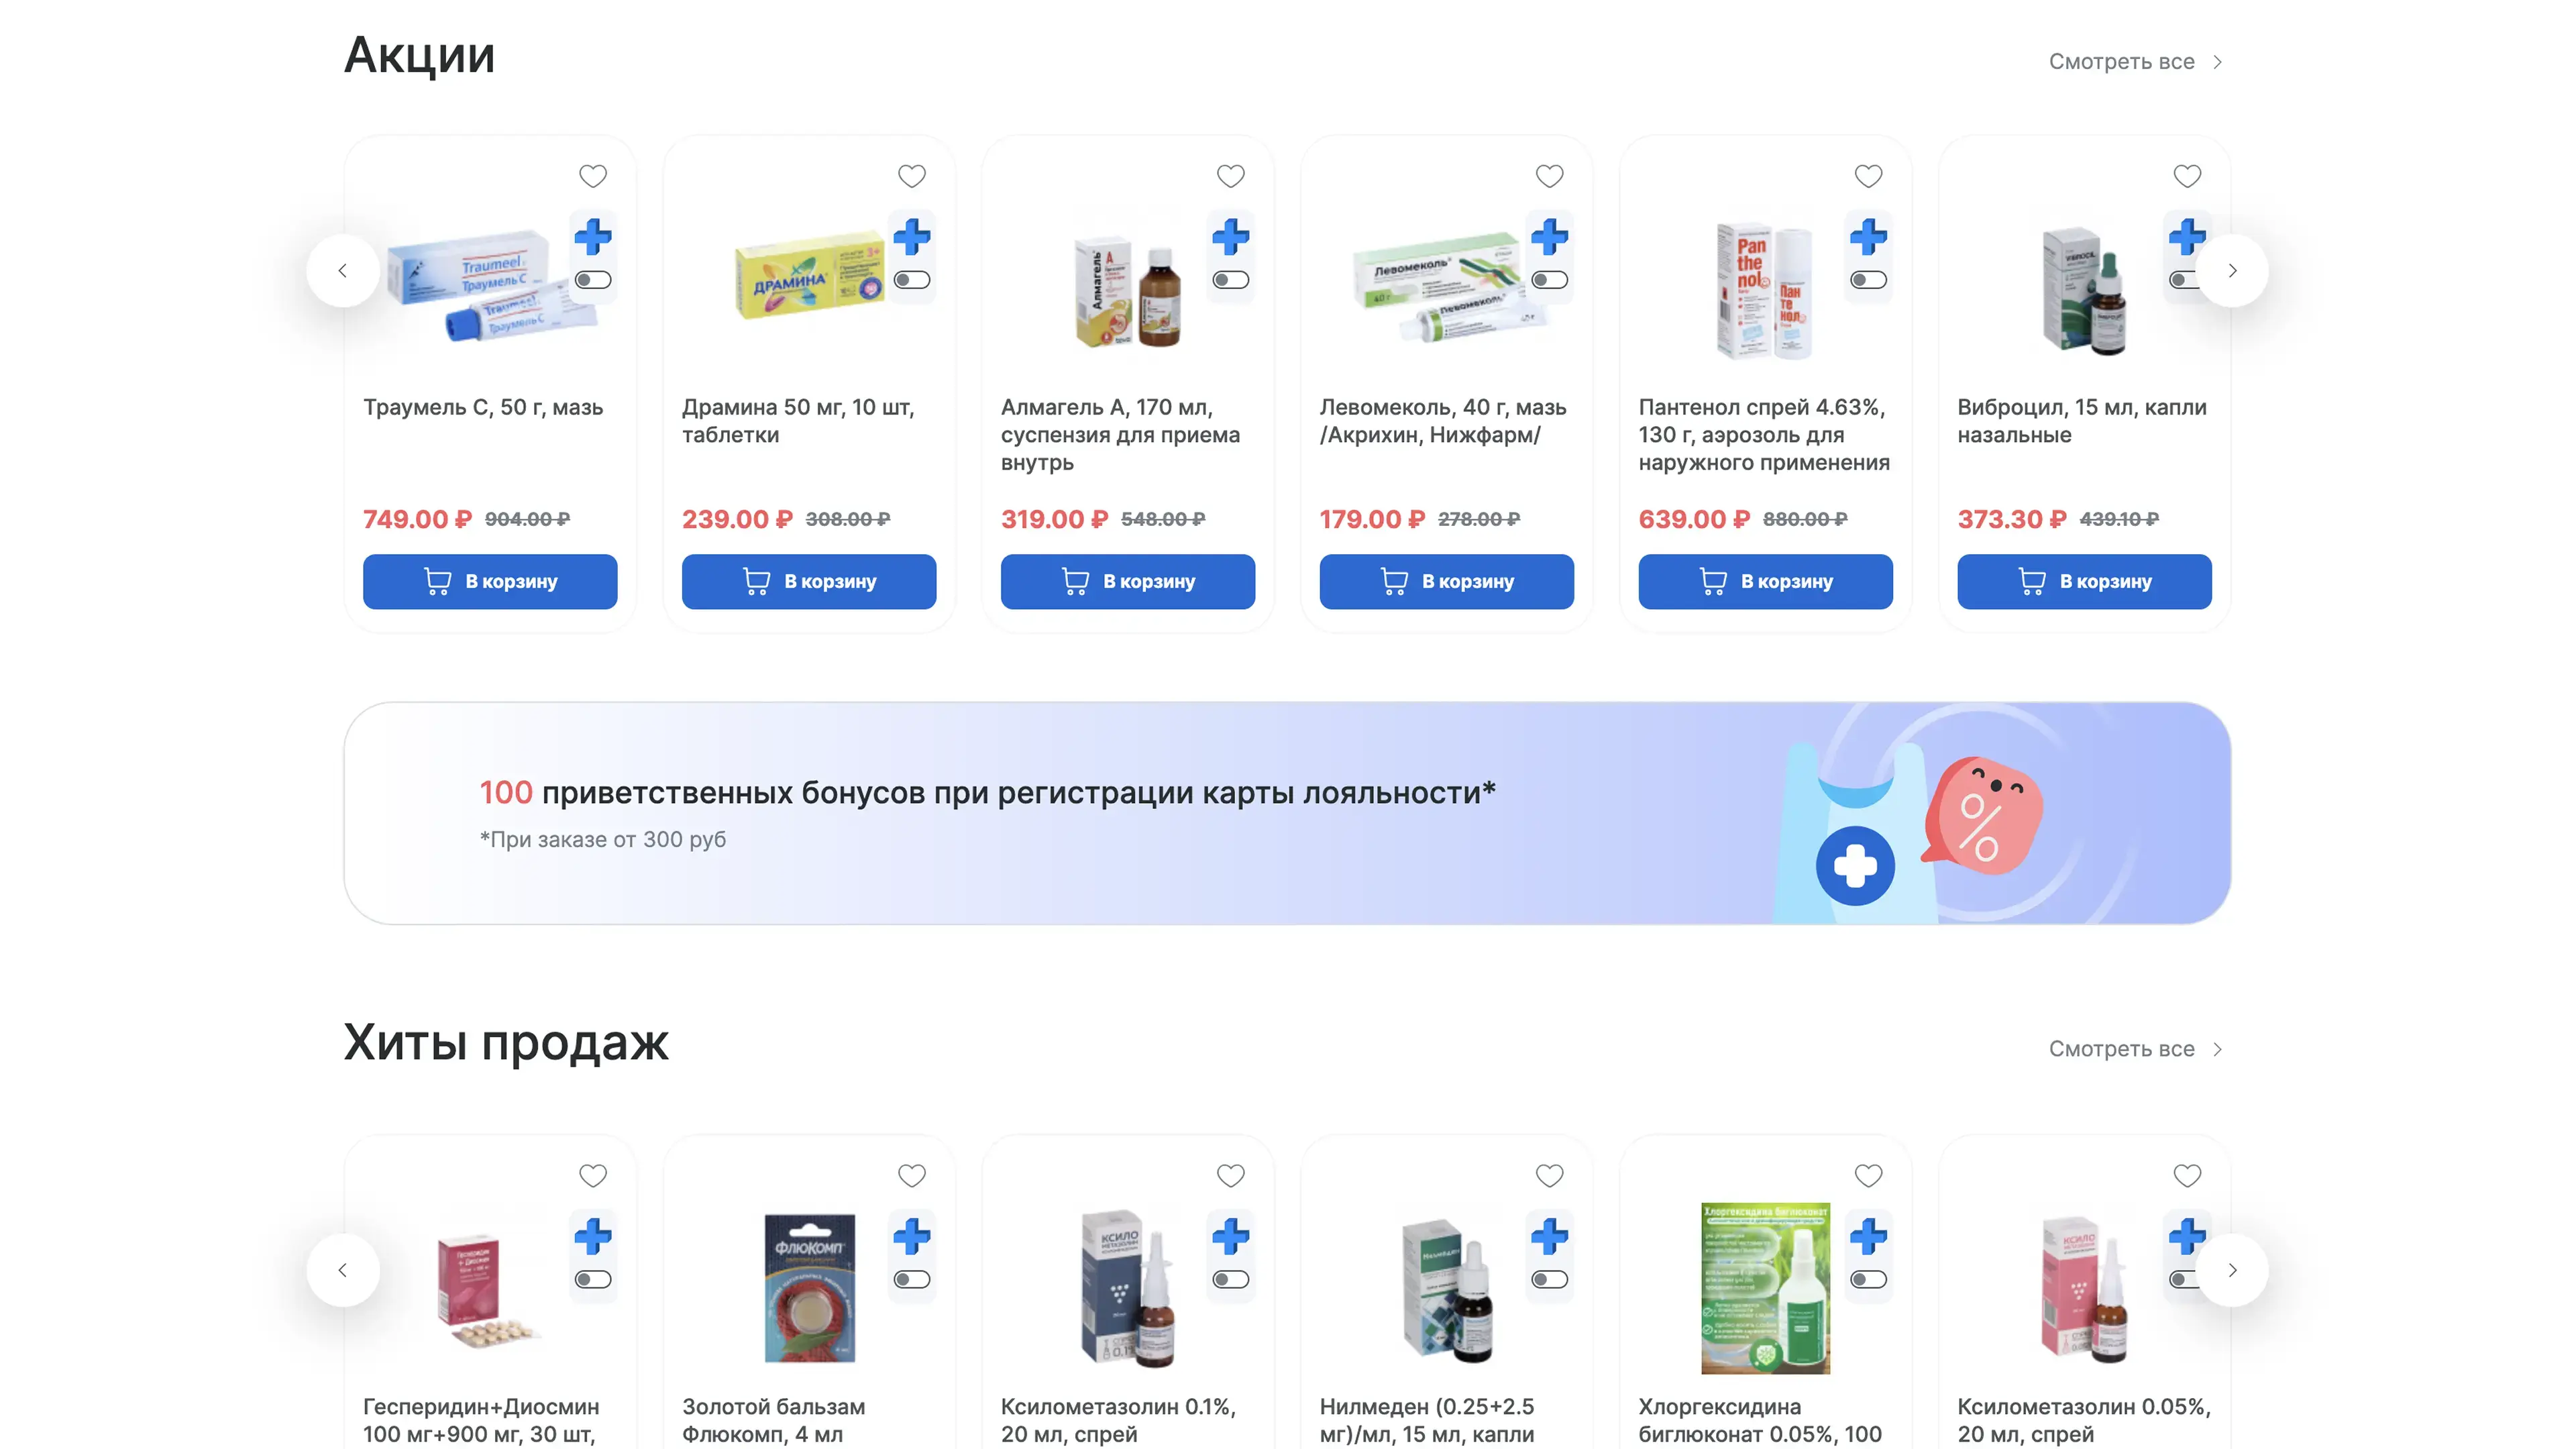Click heart icon on Хлоргексидина биглюконат card
This screenshot has height=1449, width=2576.
1869,1175
